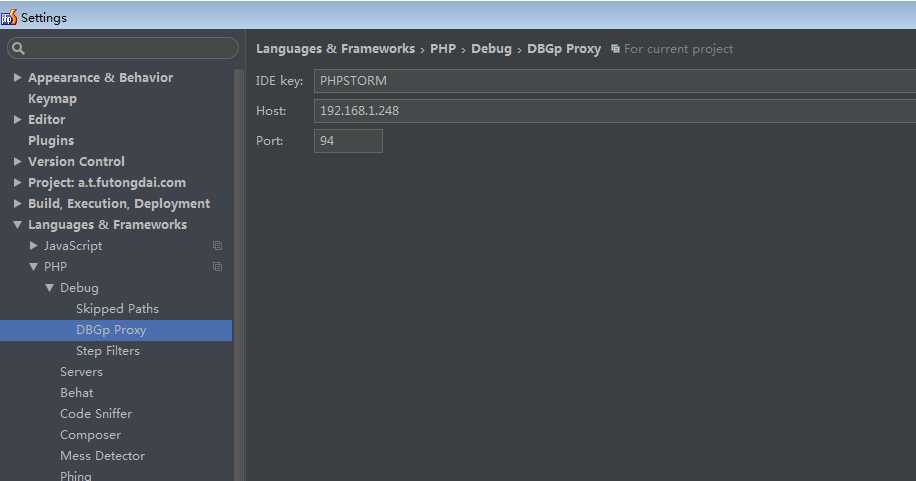Open Mess Detector settings page
Screen dimensions: 916x481
[102, 456]
